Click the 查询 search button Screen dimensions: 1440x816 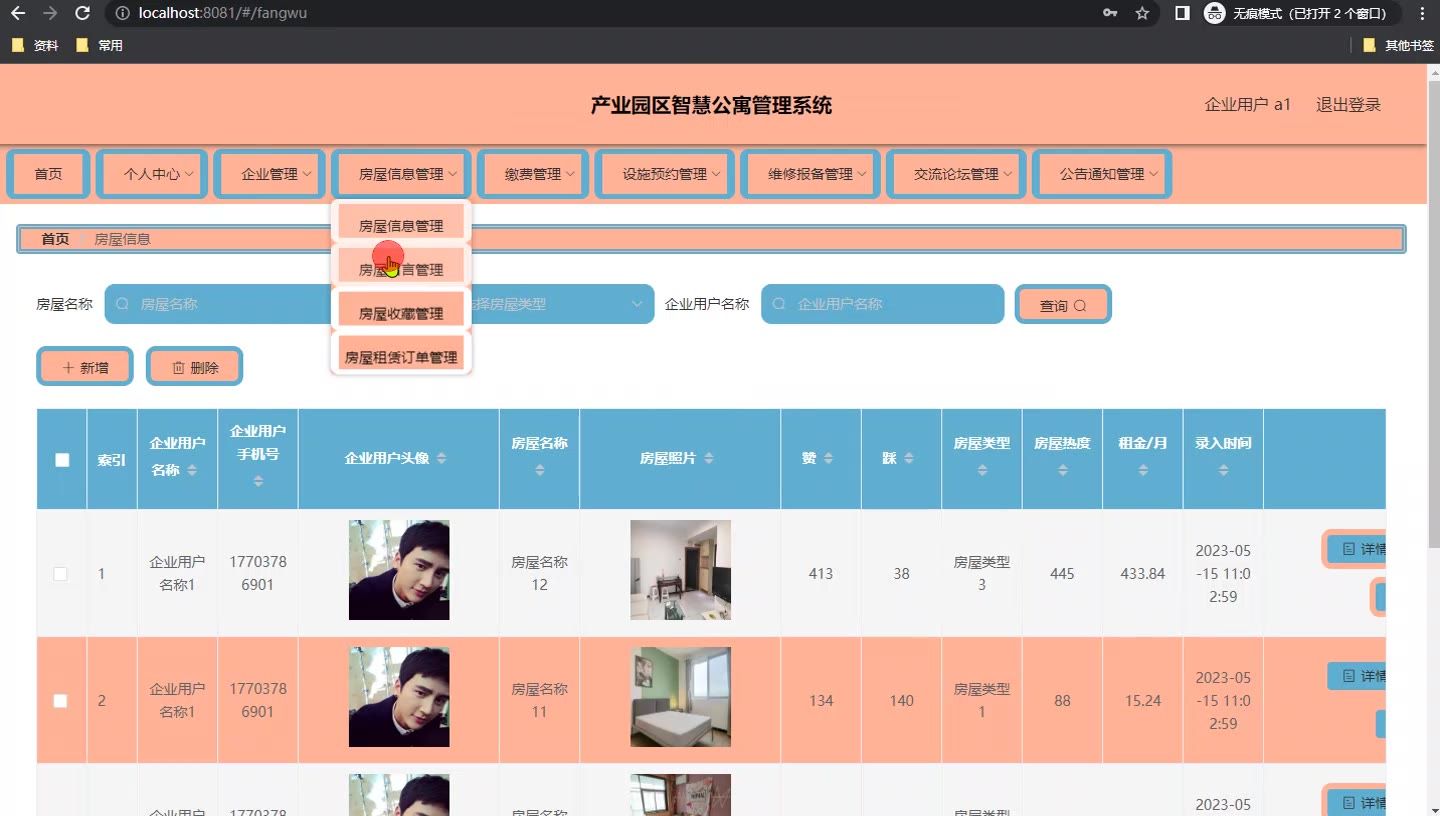tap(1063, 305)
